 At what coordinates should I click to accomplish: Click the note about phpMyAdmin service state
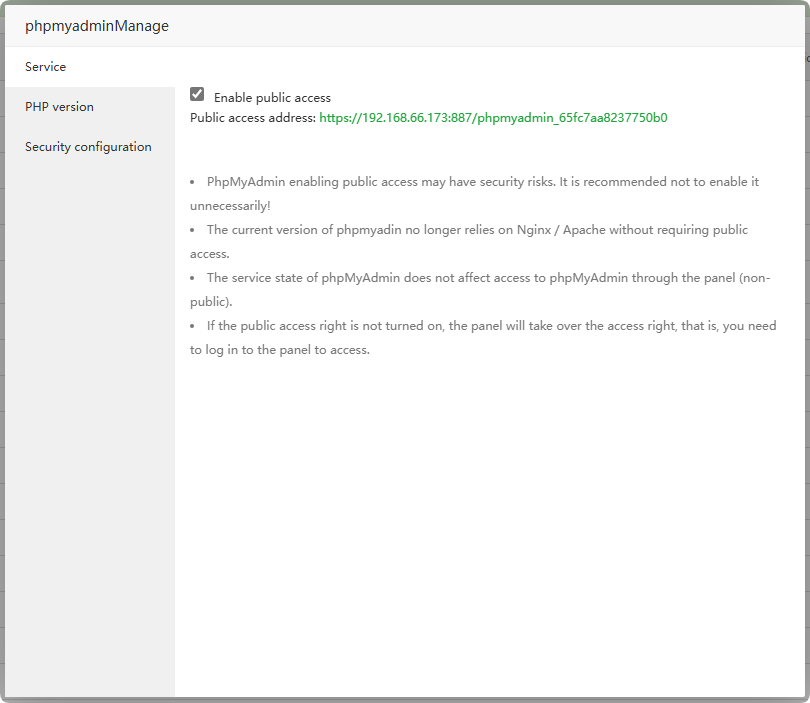click(480, 290)
